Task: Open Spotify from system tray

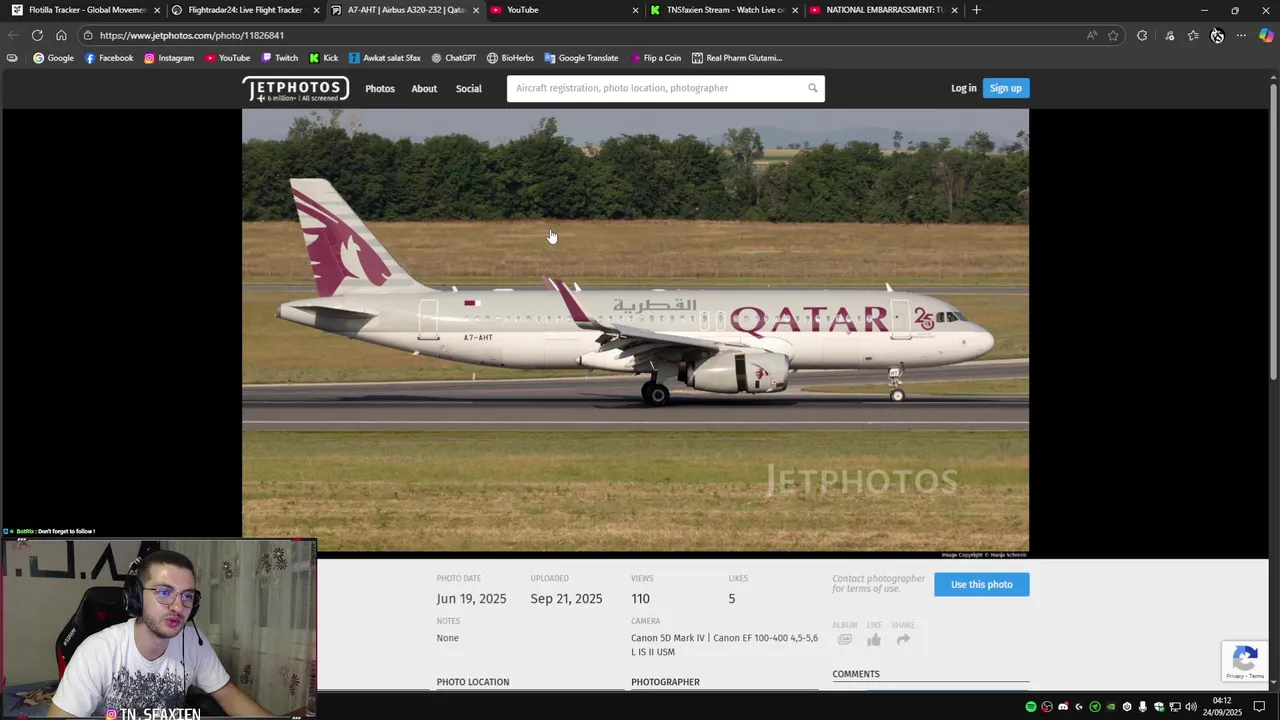Action: click(x=1031, y=707)
